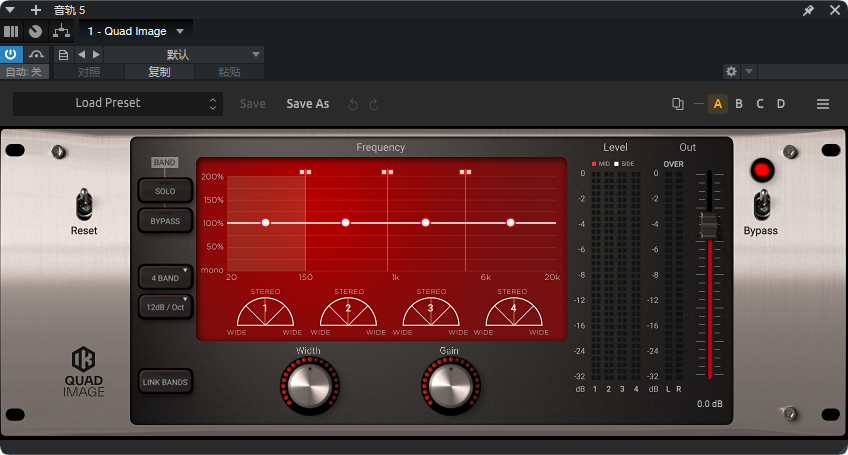848x455 pixels.
Task: Click the round knob icon in top bar
Action: tap(35, 31)
